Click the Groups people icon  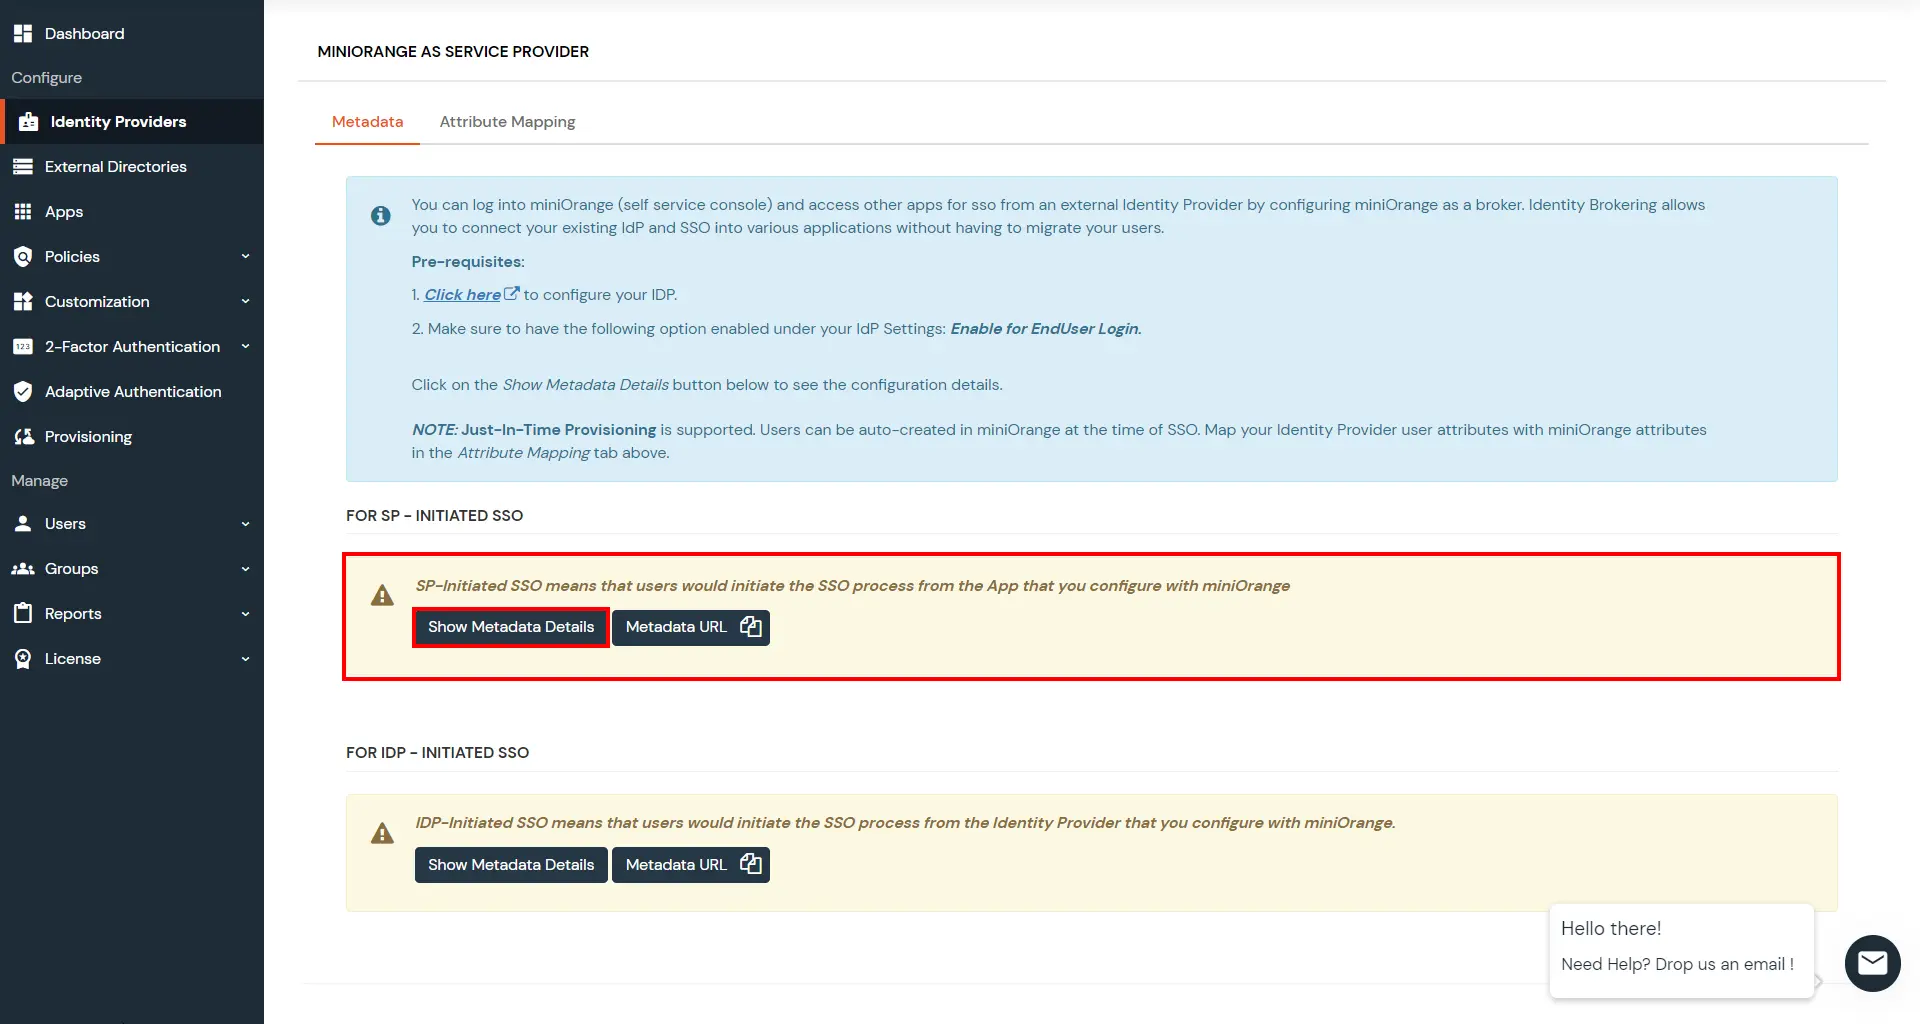pyautogui.click(x=23, y=568)
